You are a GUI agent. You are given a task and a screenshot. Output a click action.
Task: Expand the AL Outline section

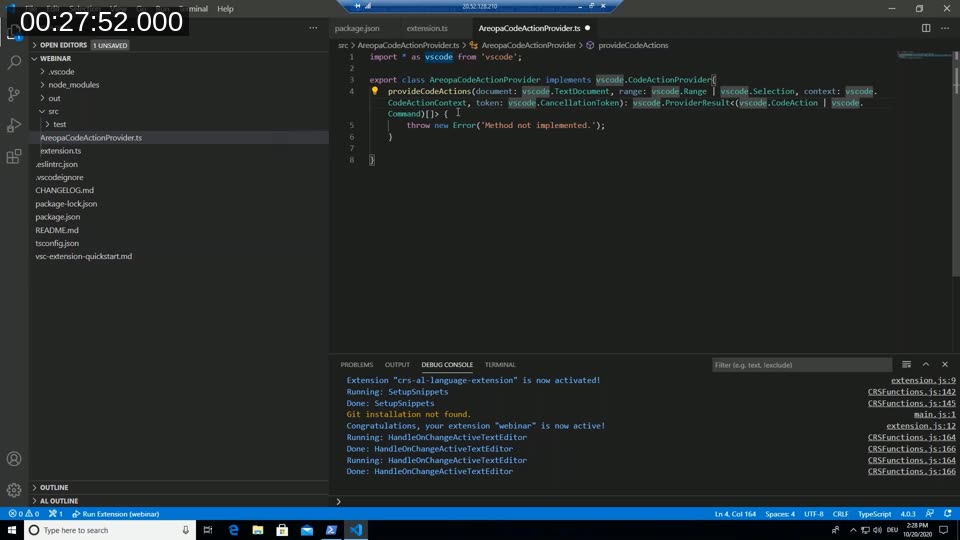pos(59,501)
